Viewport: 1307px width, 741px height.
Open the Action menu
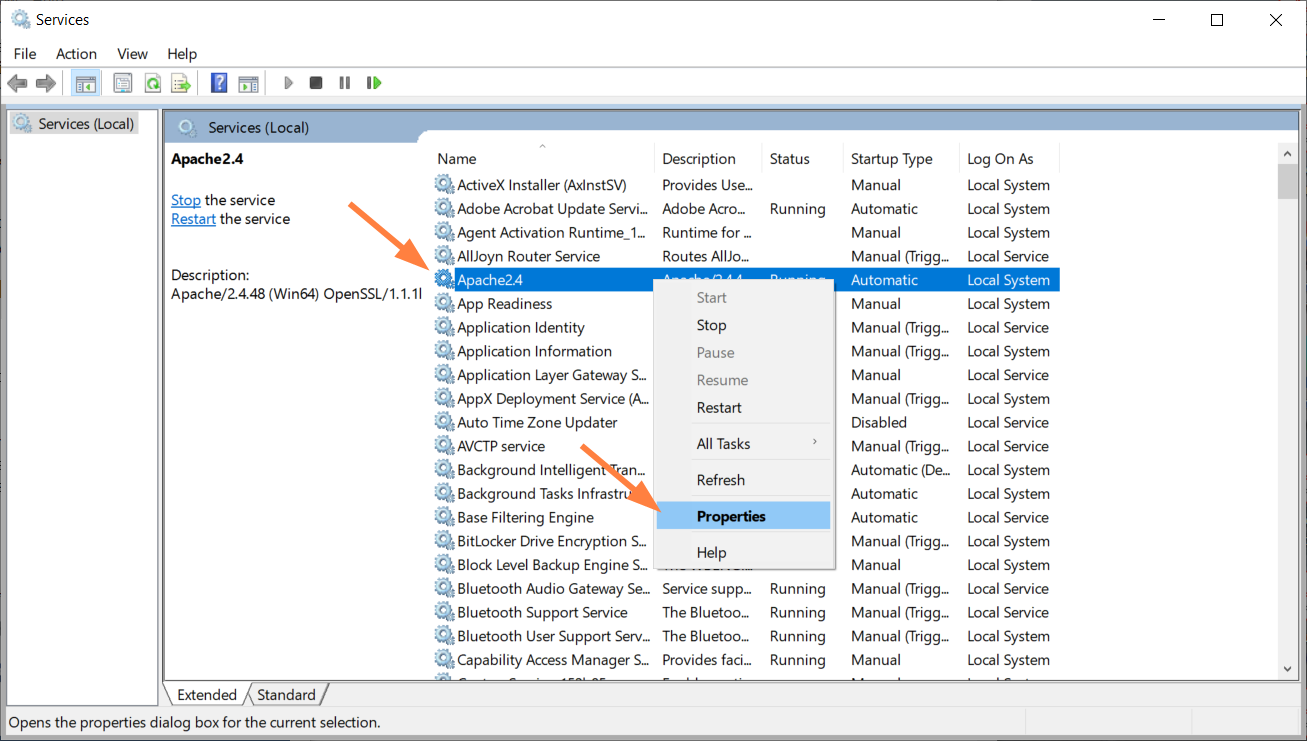(x=76, y=54)
